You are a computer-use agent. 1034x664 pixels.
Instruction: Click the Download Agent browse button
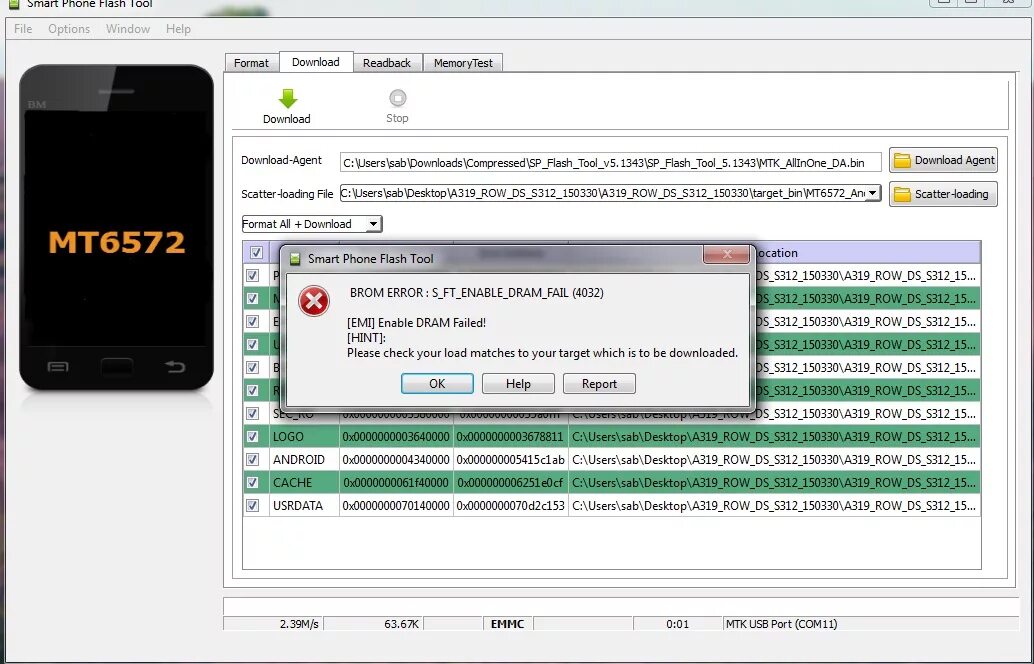click(943, 160)
